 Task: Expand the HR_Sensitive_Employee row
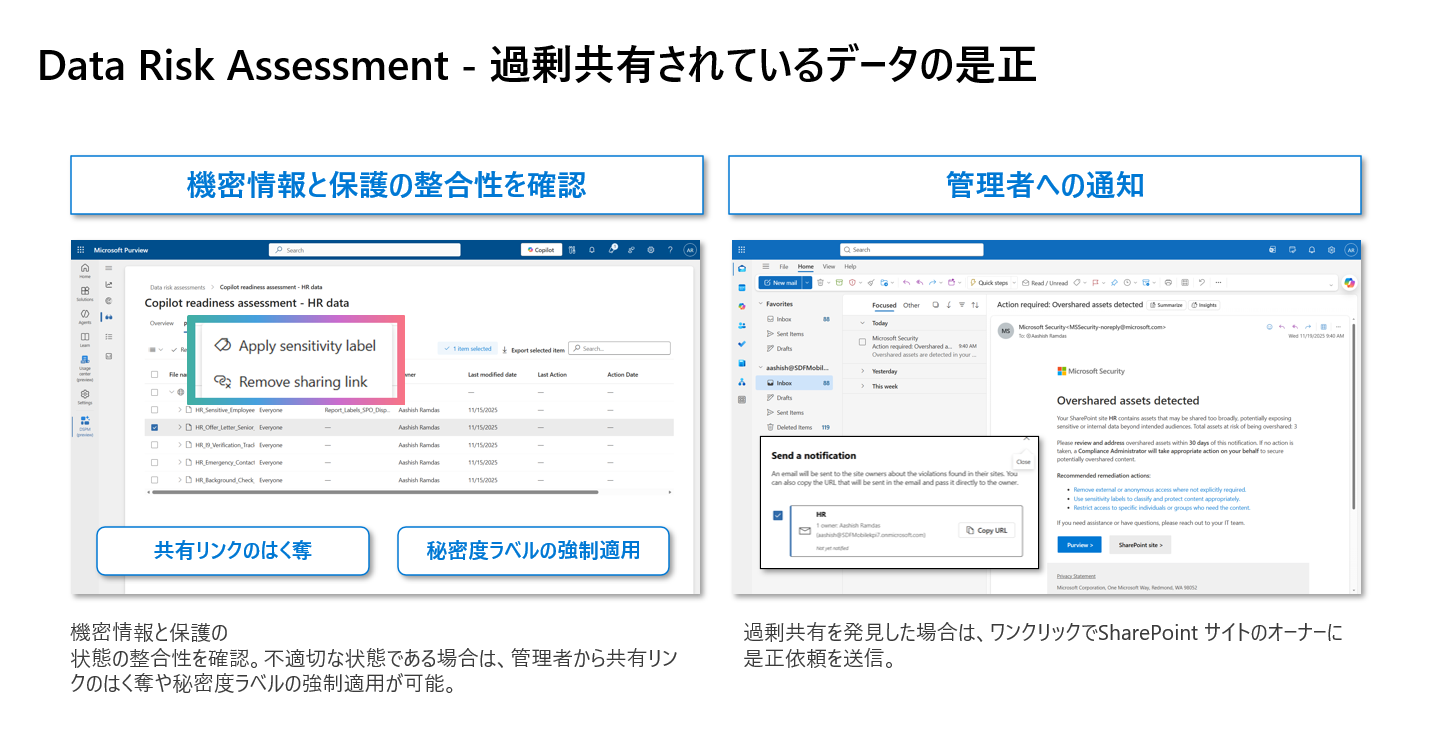pyautogui.click(x=180, y=409)
